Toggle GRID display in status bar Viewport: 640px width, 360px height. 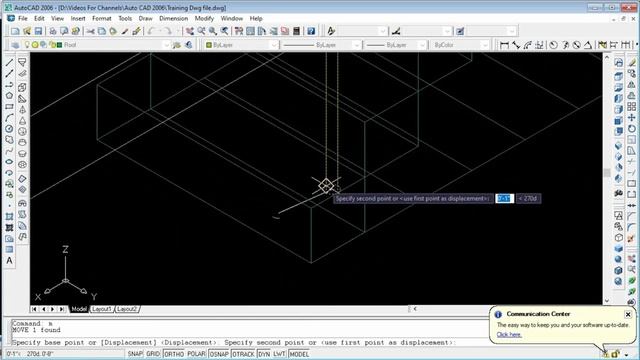[153, 354]
